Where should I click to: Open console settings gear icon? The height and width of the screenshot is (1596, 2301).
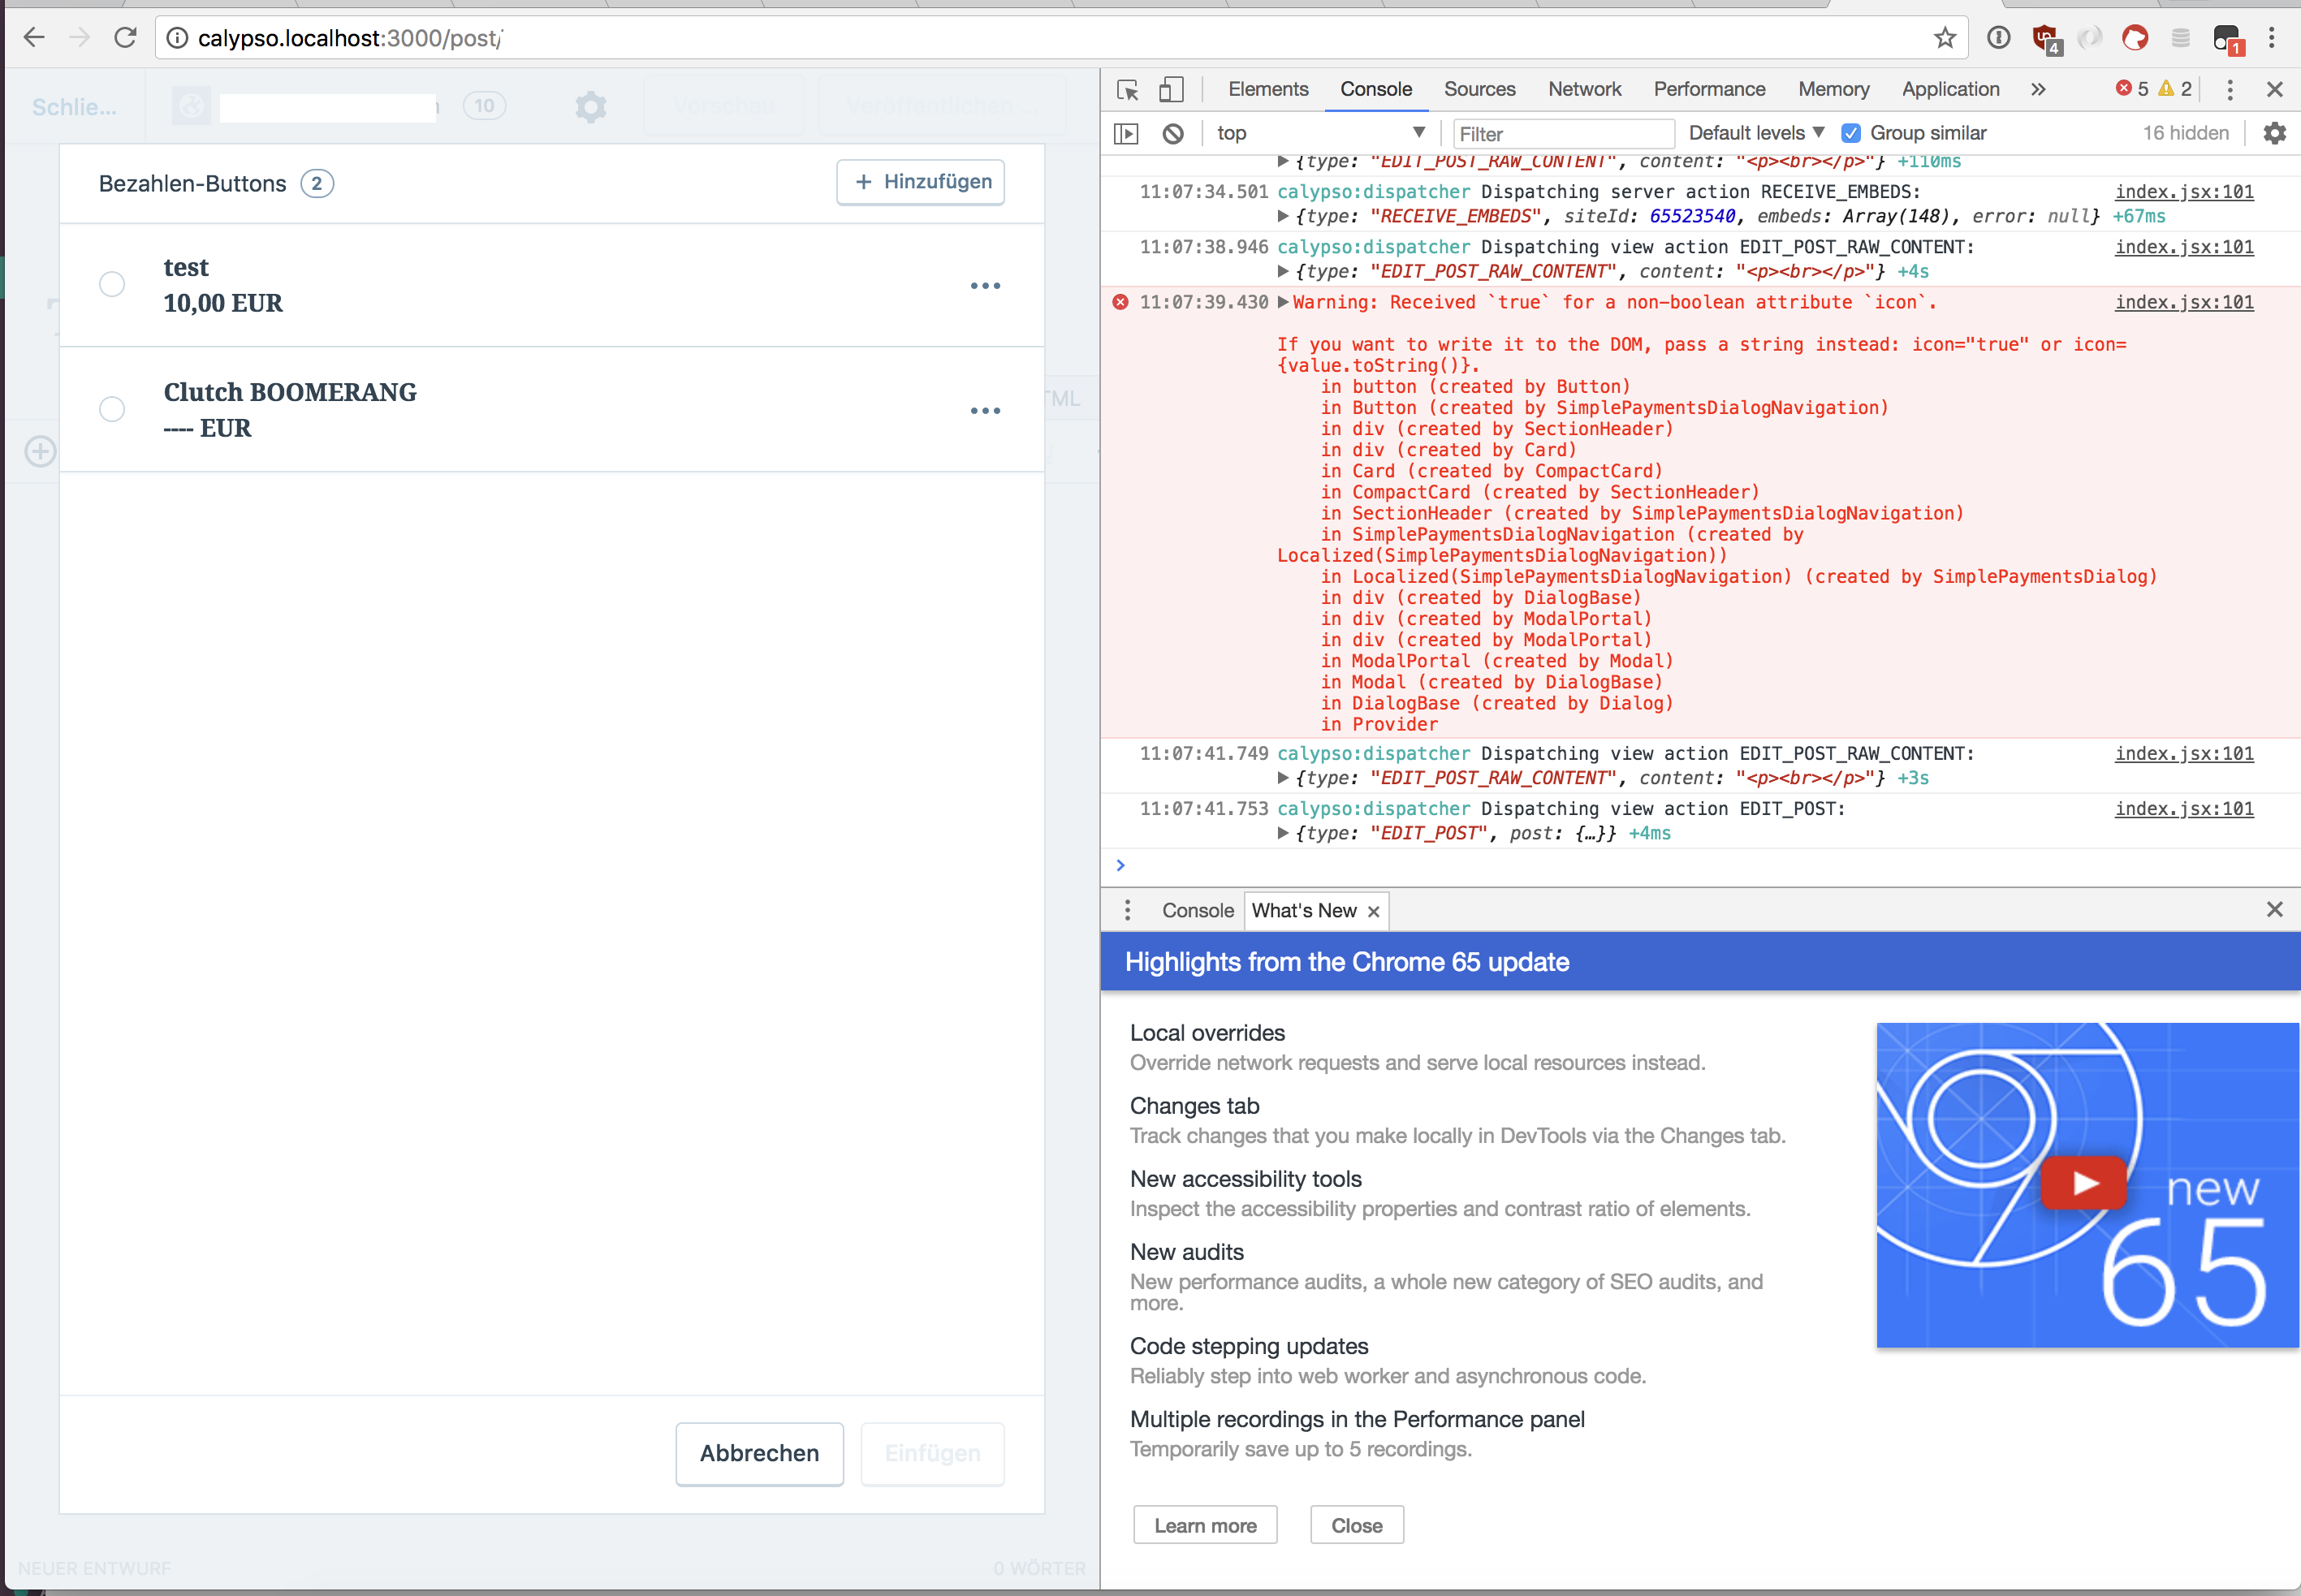[2274, 133]
